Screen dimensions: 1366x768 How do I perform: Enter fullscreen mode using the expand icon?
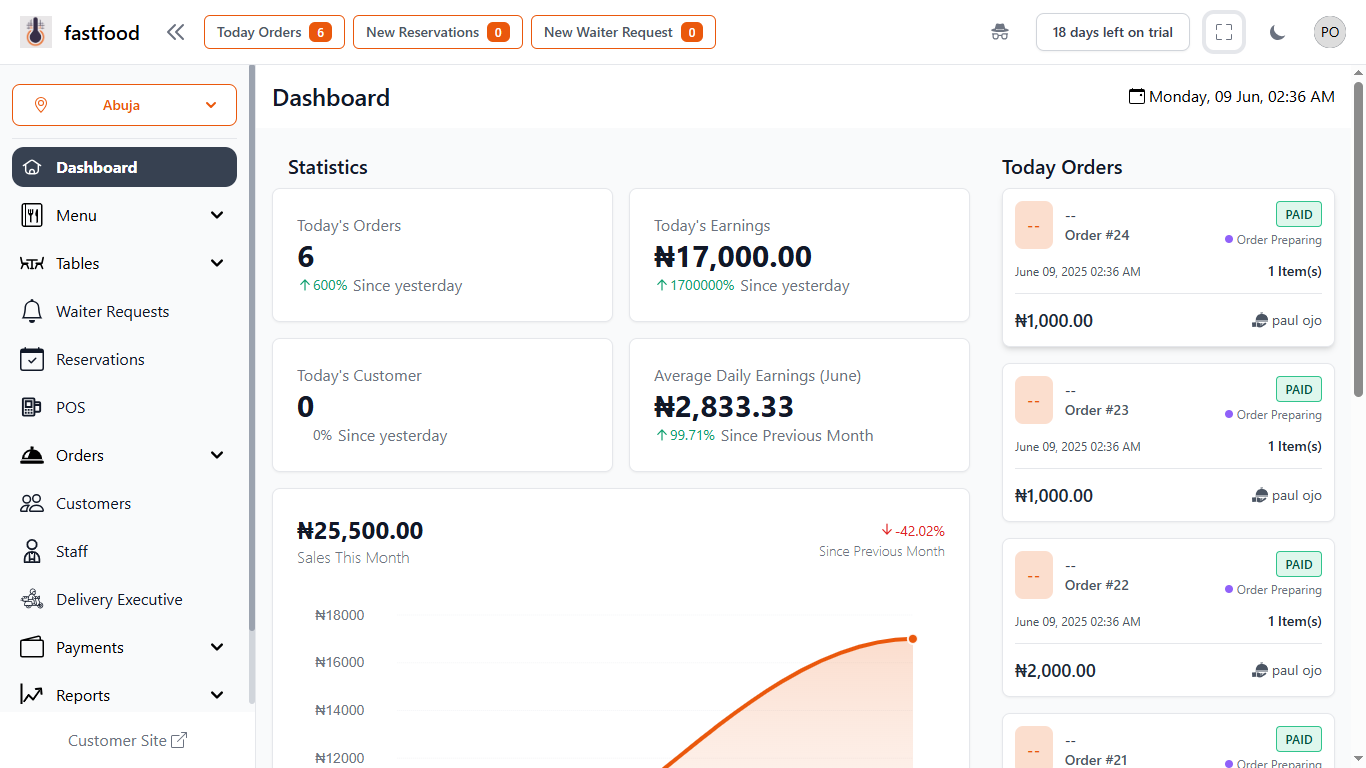click(x=1223, y=32)
